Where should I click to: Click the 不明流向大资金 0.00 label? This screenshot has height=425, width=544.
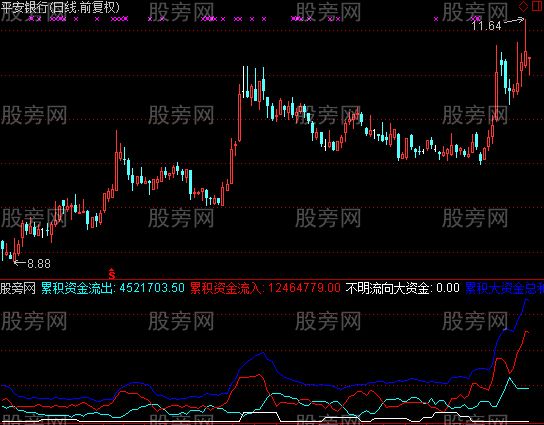pos(402,288)
